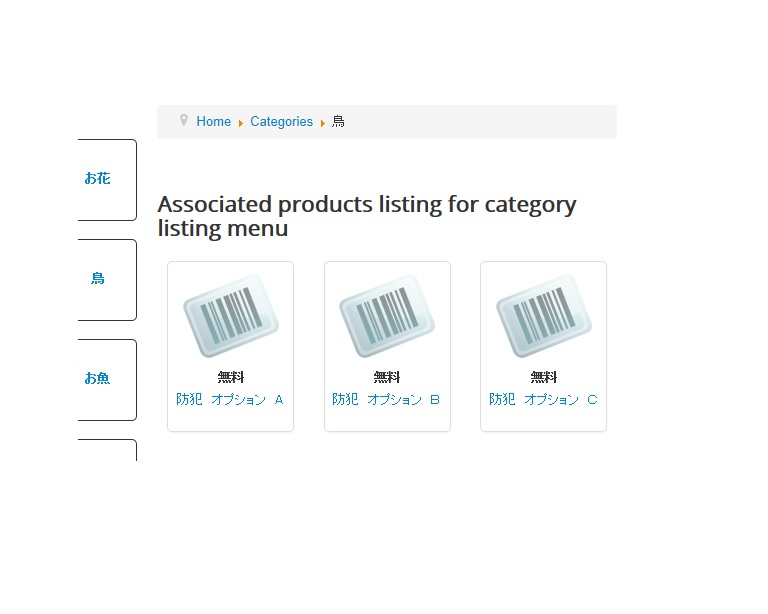Open product link 防犯 オプション A
This screenshot has width=768, height=614.
click(230, 400)
